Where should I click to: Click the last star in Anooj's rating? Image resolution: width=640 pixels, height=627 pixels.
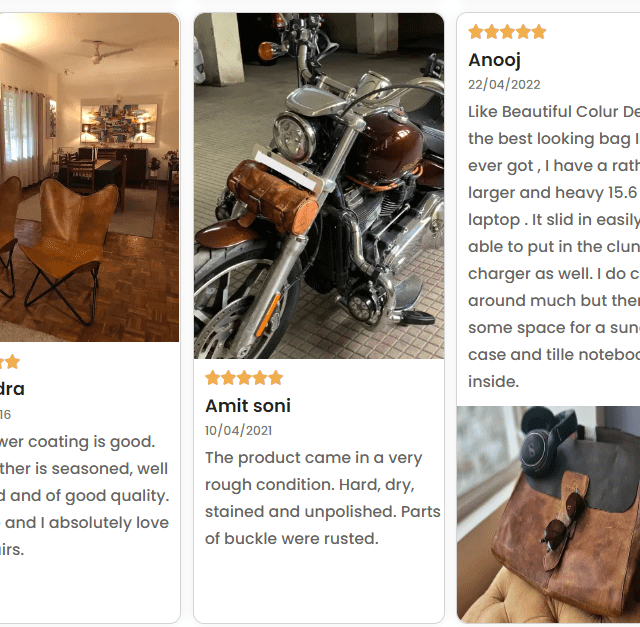(x=538, y=32)
